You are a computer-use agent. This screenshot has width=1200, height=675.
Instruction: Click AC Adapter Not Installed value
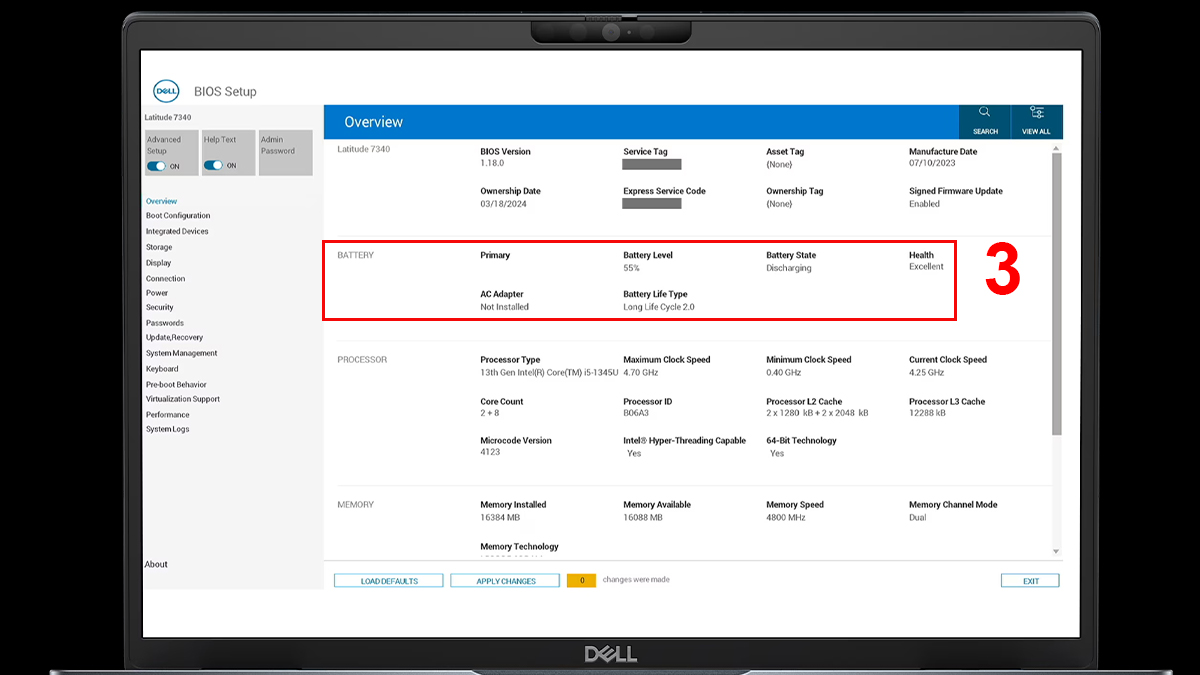pos(504,307)
